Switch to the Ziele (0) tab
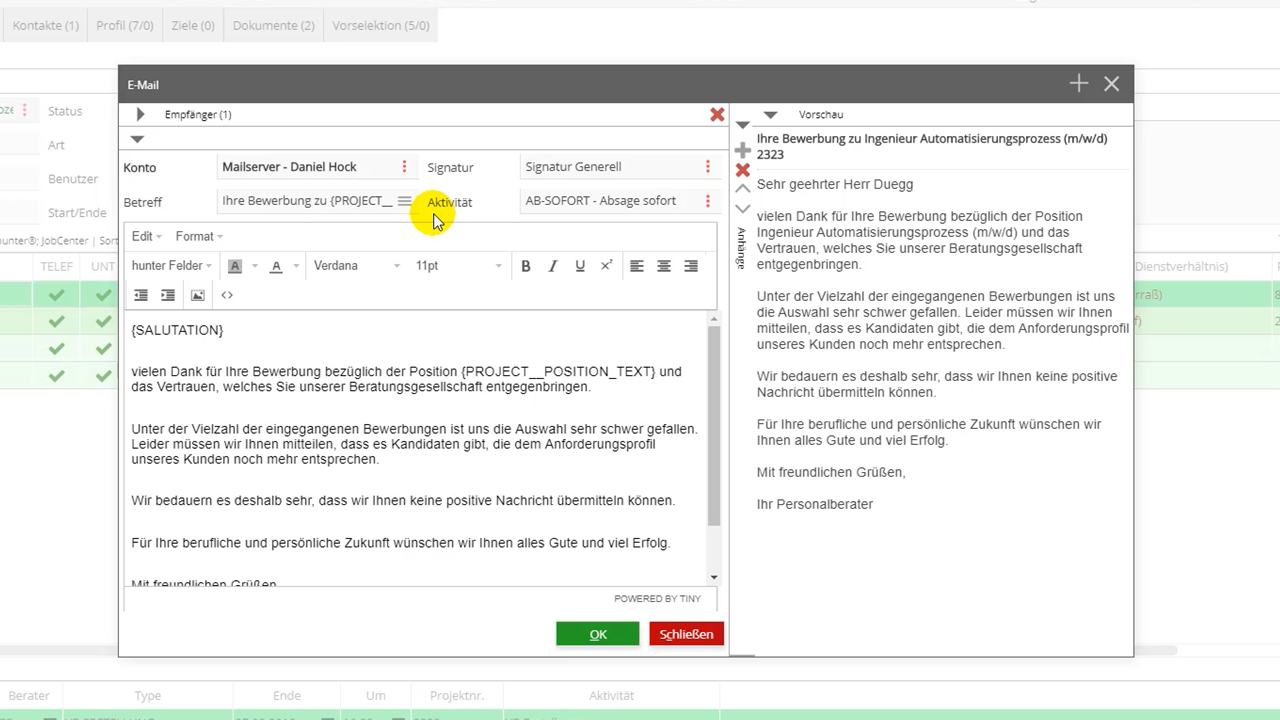This screenshot has width=1280, height=720. click(194, 25)
